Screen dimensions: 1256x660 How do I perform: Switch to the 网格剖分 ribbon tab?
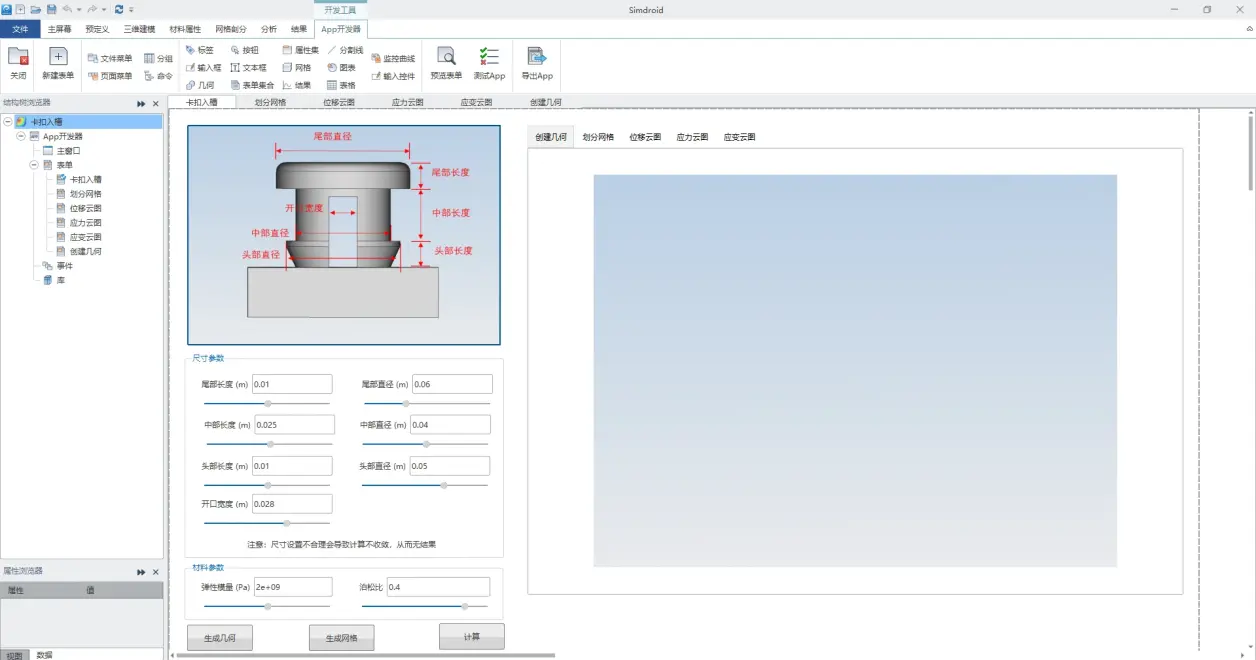coord(231,29)
